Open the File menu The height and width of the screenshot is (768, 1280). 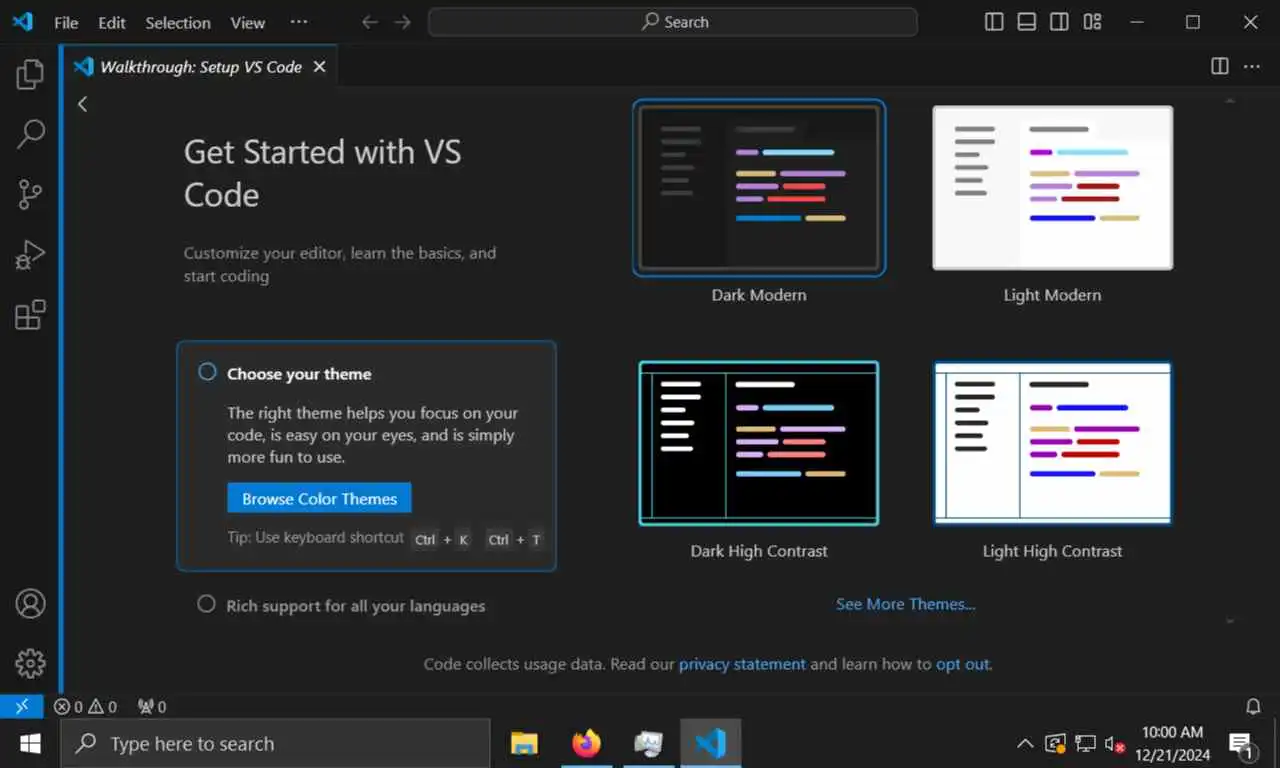[x=66, y=22]
